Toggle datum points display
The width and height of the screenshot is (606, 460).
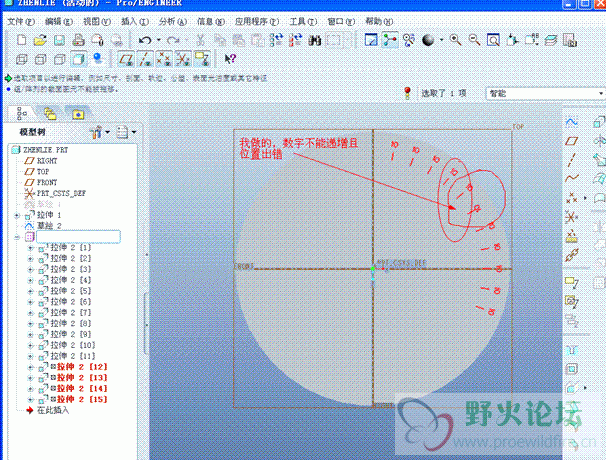[163, 59]
